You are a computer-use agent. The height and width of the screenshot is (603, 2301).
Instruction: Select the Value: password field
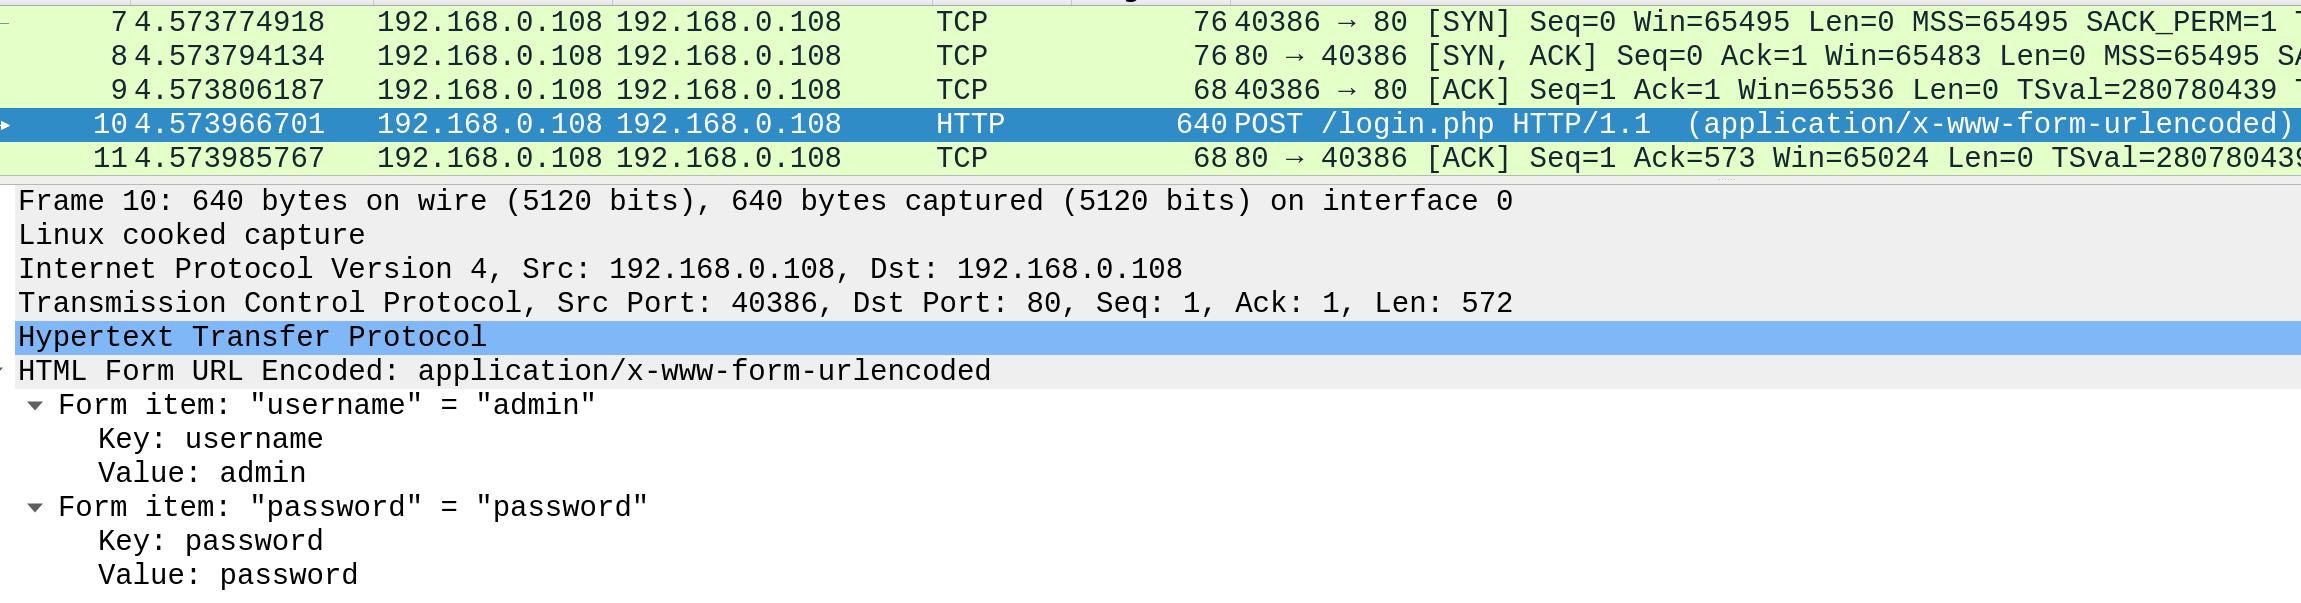[228, 575]
